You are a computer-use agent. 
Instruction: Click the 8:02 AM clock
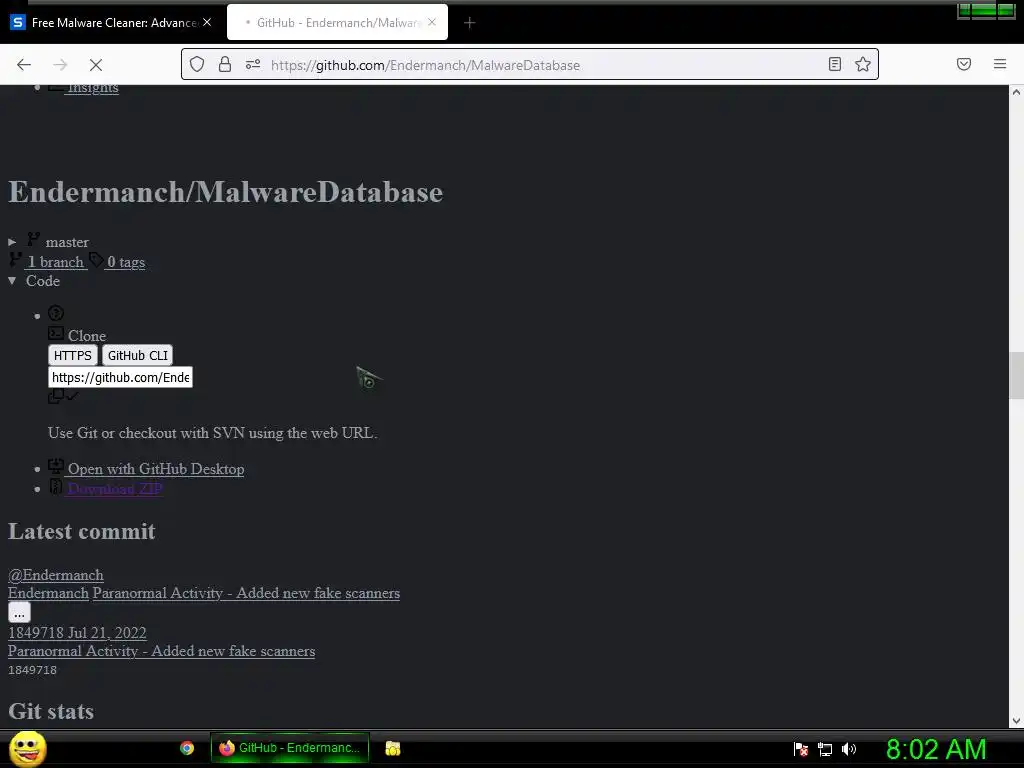[936, 749]
